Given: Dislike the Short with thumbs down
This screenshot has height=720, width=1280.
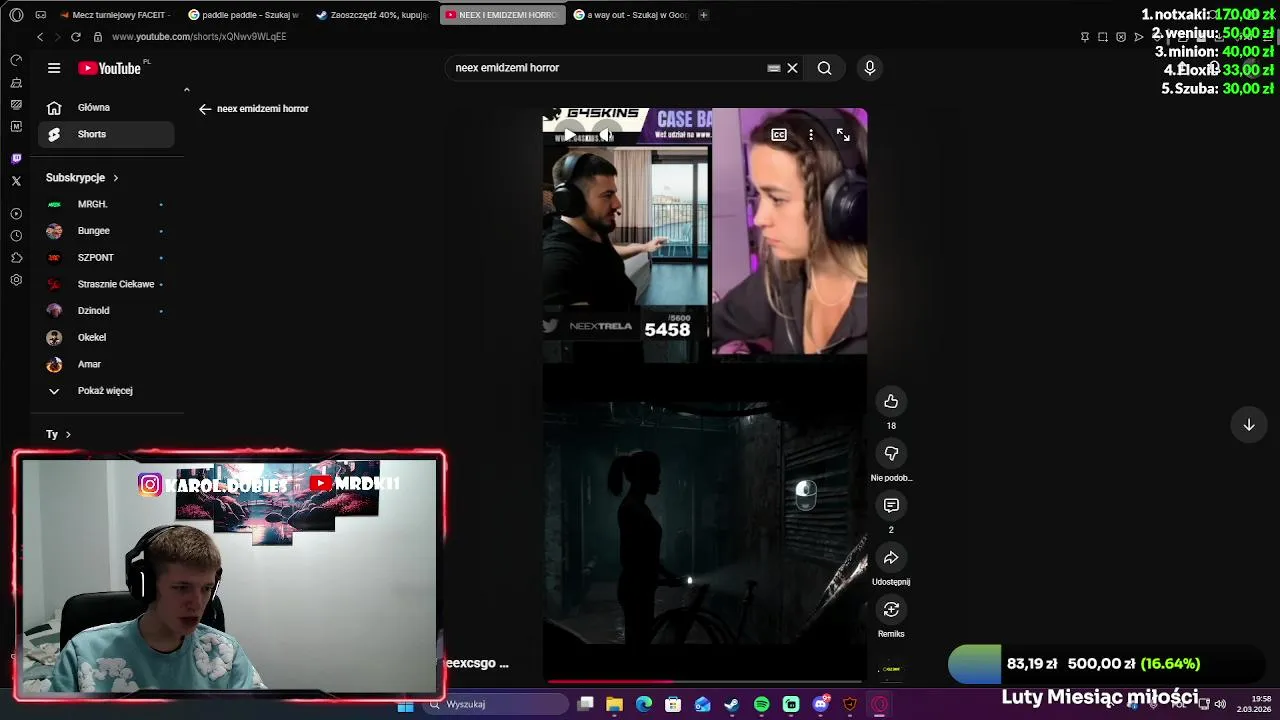Looking at the screenshot, I should 891,453.
